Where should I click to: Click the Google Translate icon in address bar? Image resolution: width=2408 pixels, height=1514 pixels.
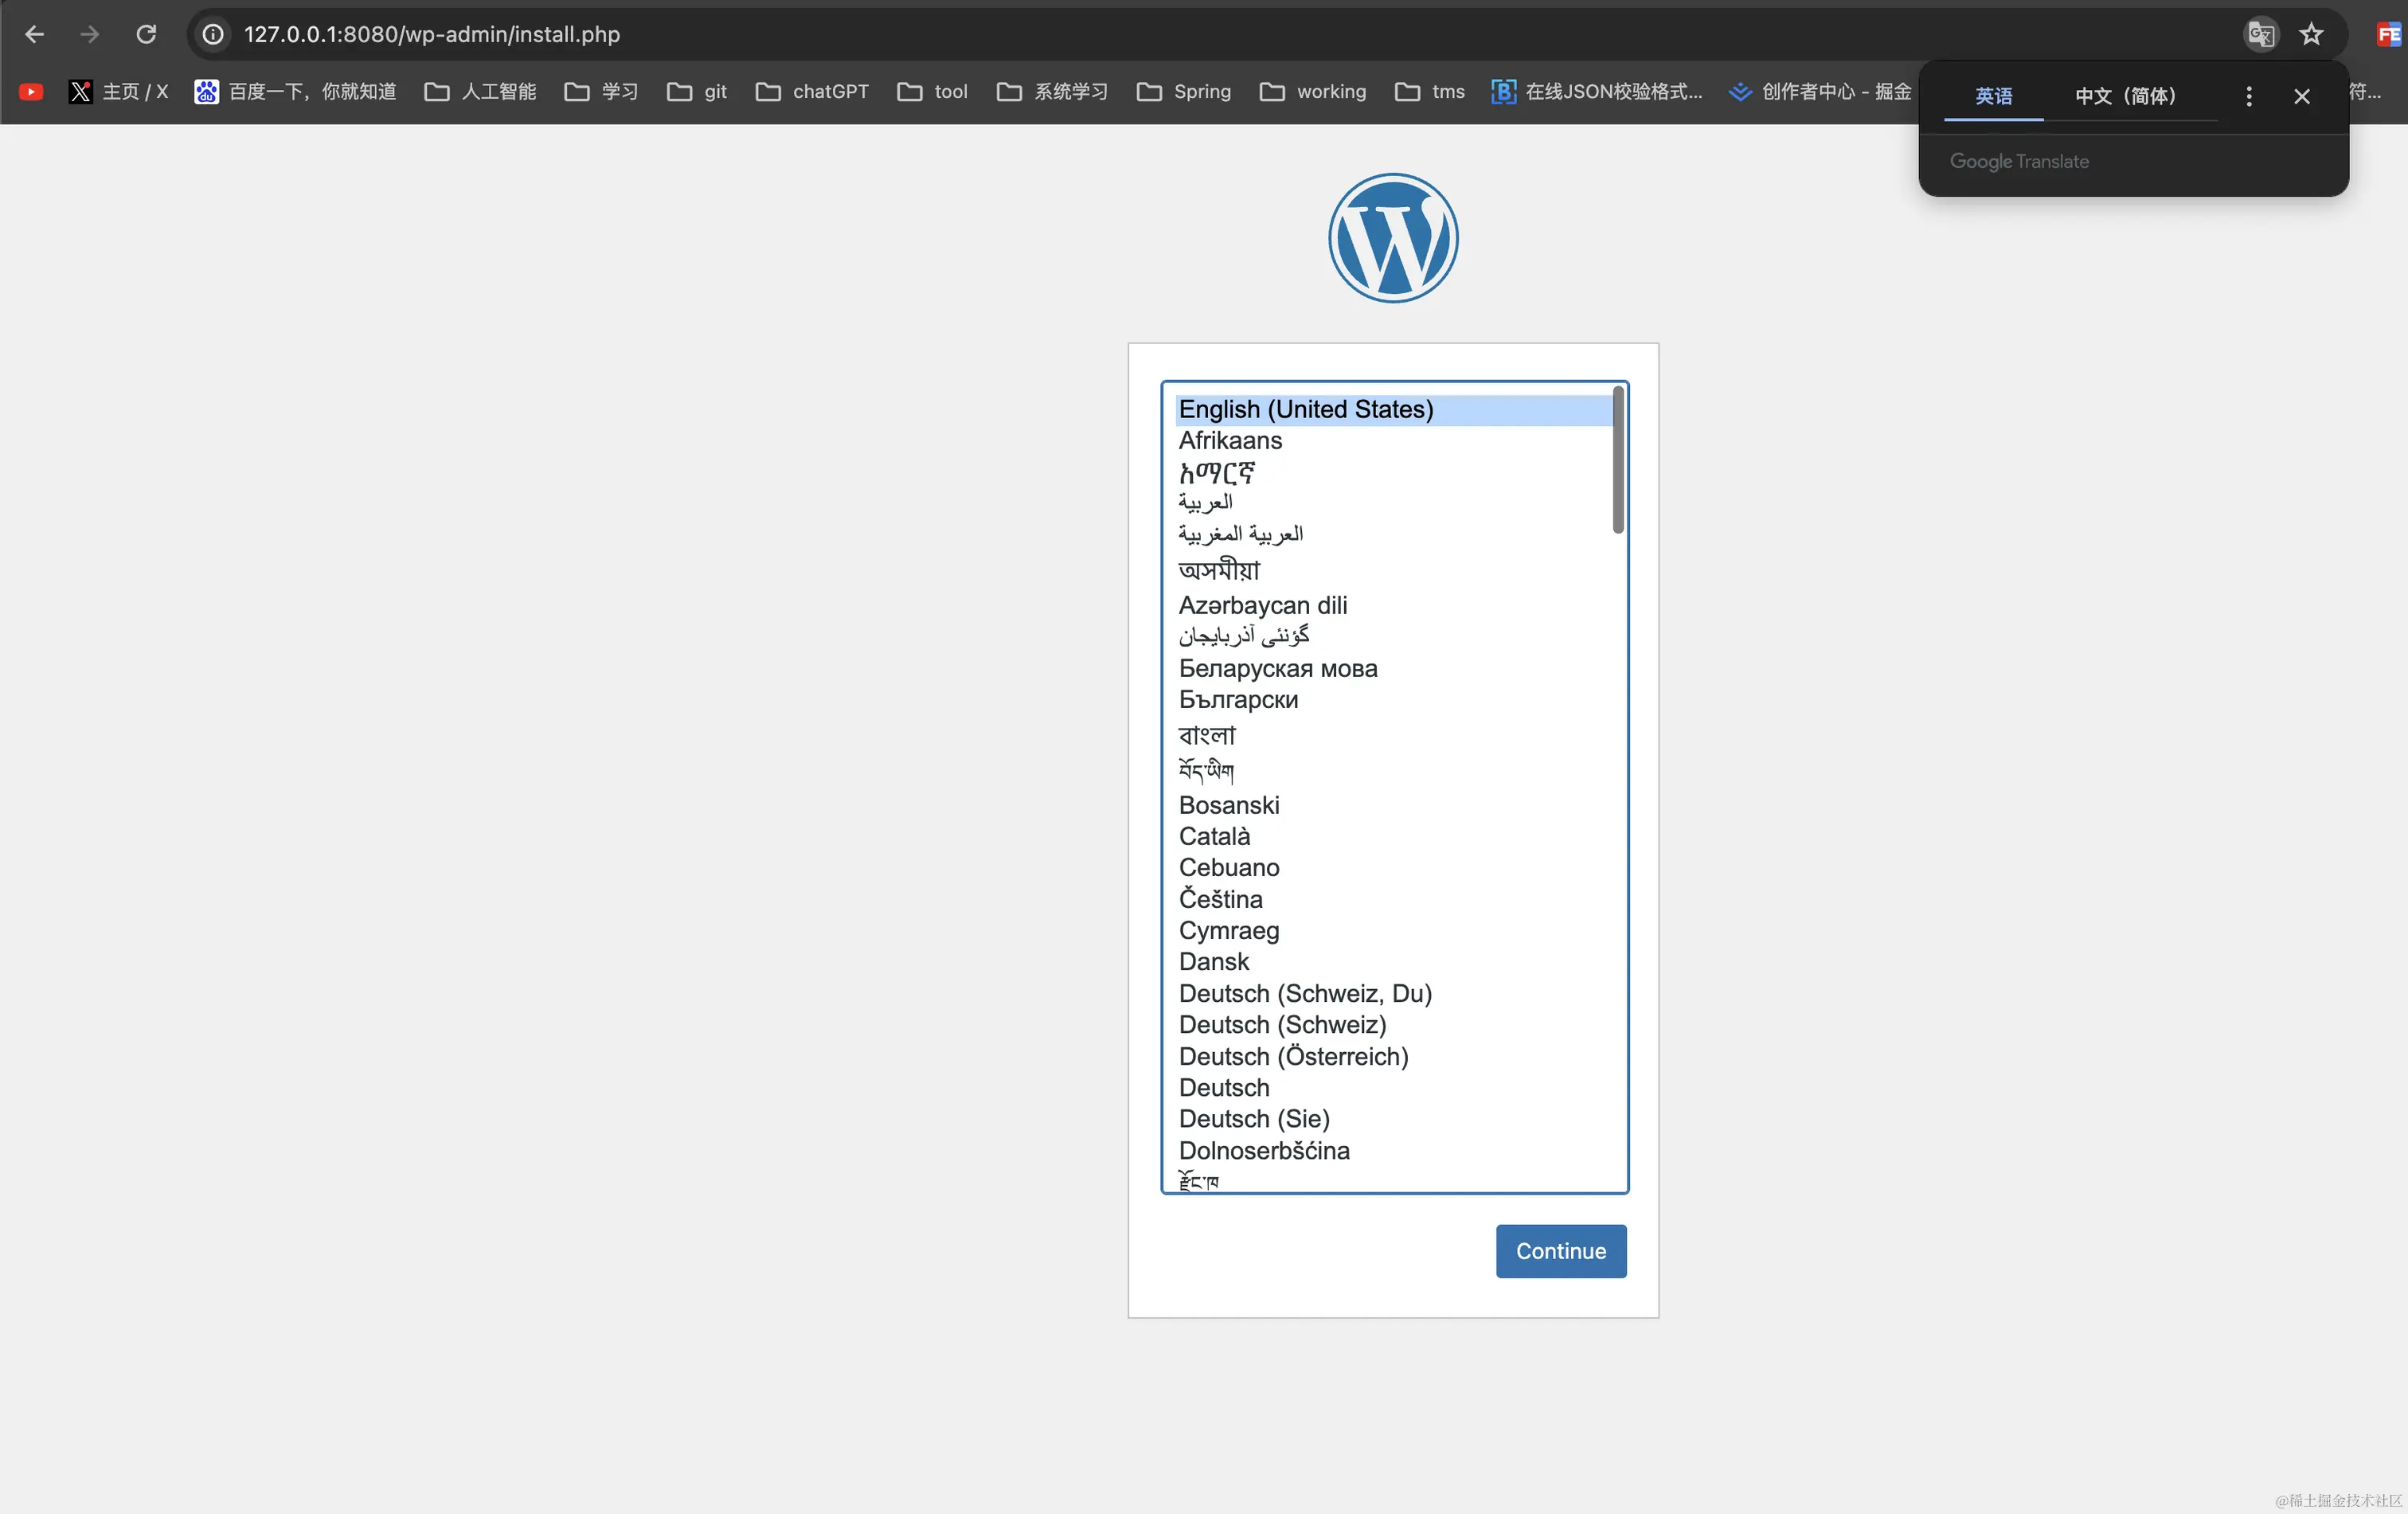(2261, 34)
